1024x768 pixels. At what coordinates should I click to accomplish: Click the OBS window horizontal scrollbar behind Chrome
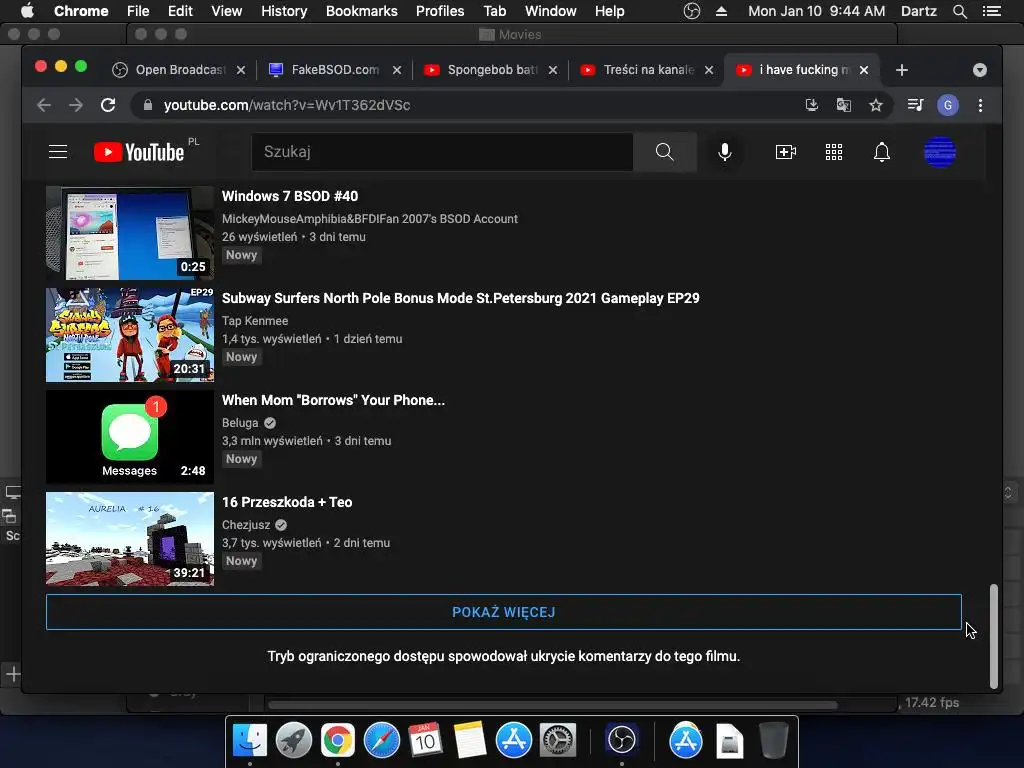[552, 705]
